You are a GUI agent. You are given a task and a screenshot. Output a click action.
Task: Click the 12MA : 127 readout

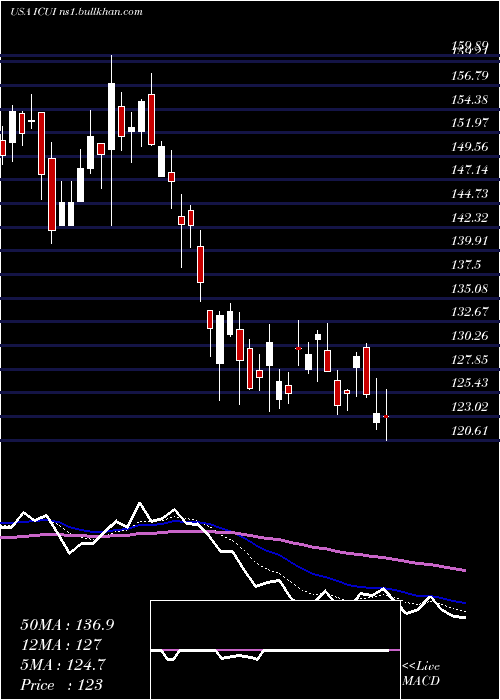61,645
